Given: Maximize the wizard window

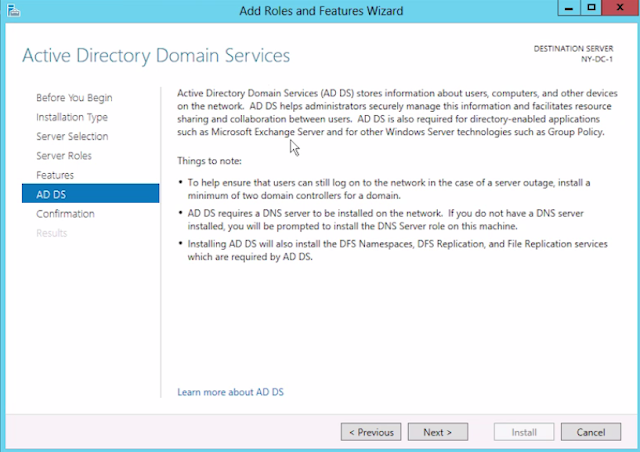Looking at the screenshot, I should (x=591, y=8).
